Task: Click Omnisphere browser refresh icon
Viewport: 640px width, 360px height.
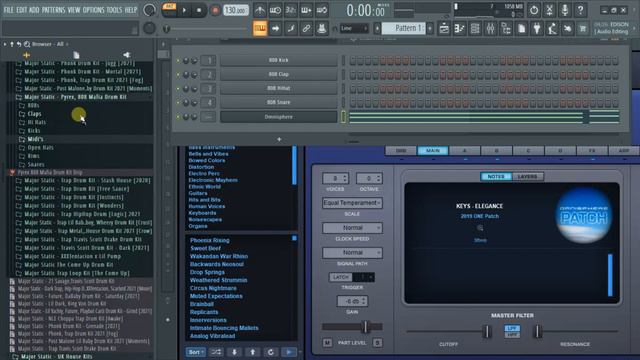Action: 271,352
